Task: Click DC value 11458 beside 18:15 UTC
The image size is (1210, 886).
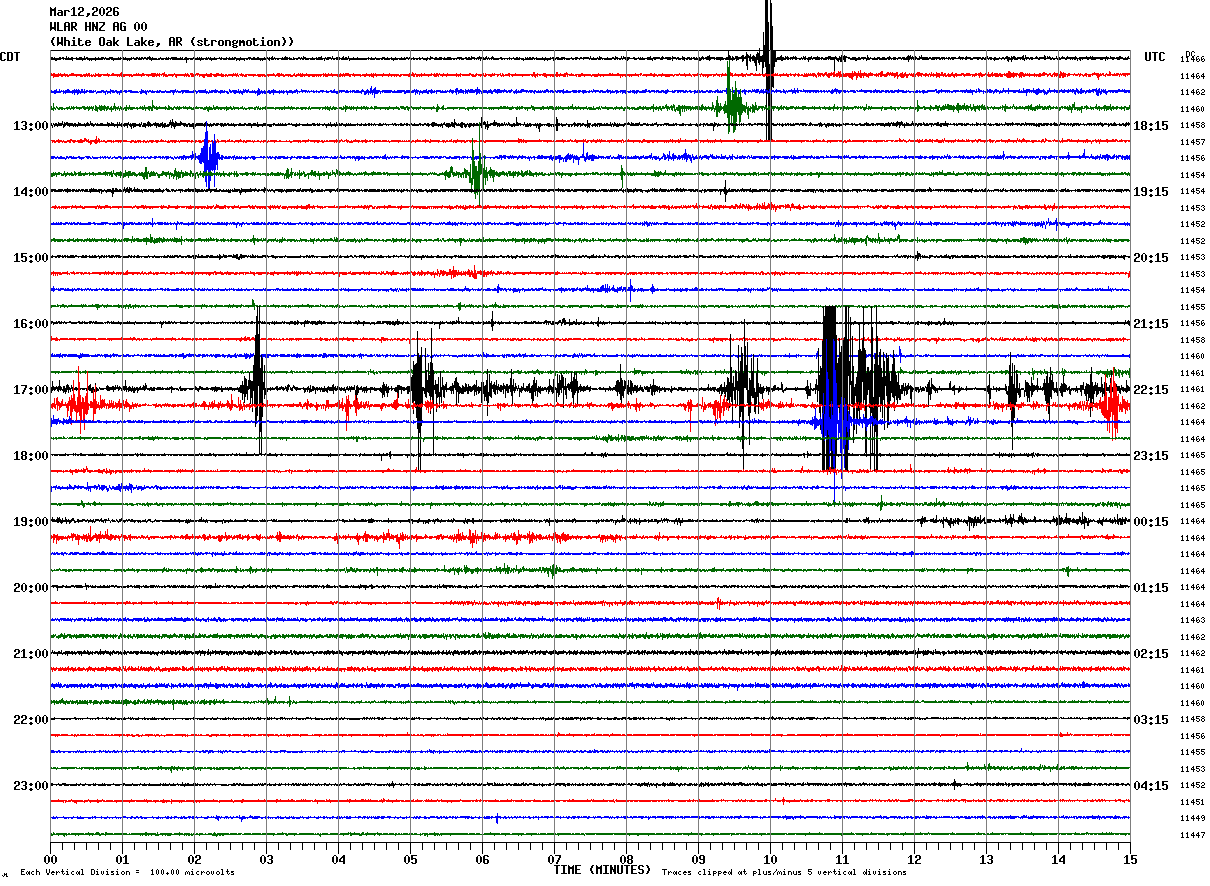Action: [1192, 126]
